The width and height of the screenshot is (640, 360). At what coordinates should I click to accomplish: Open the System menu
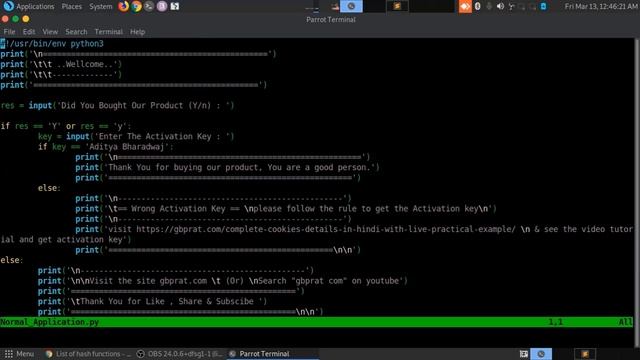click(x=100, y=7)
